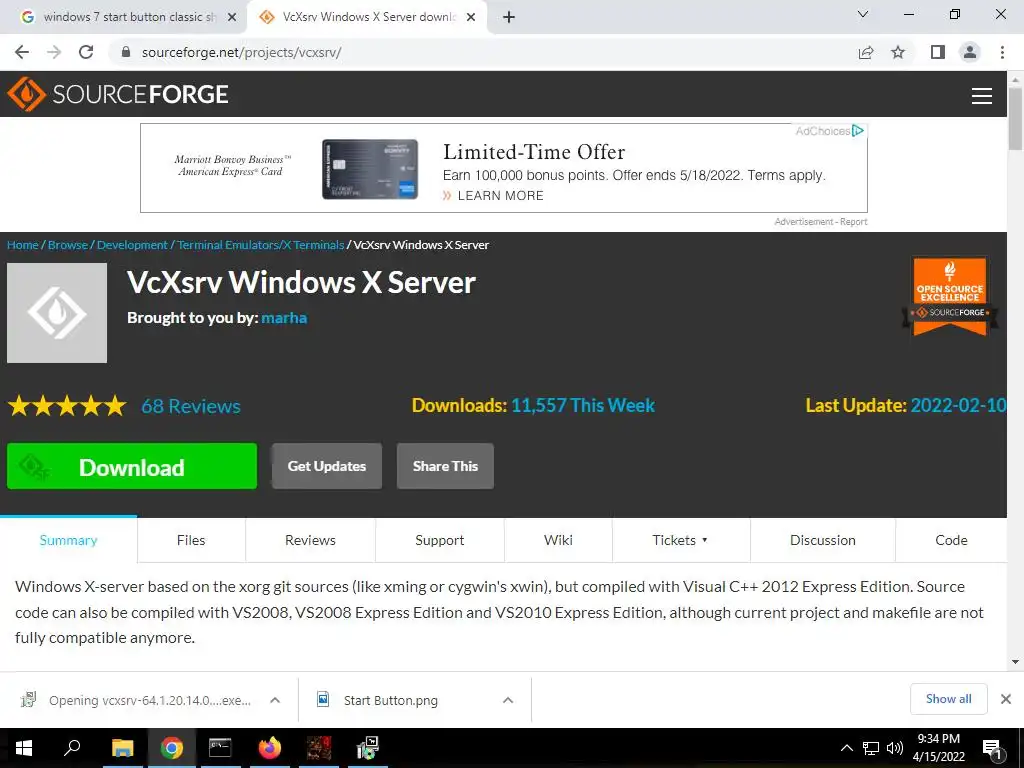Open the 68 Reviews link

(x=191, y=406)
